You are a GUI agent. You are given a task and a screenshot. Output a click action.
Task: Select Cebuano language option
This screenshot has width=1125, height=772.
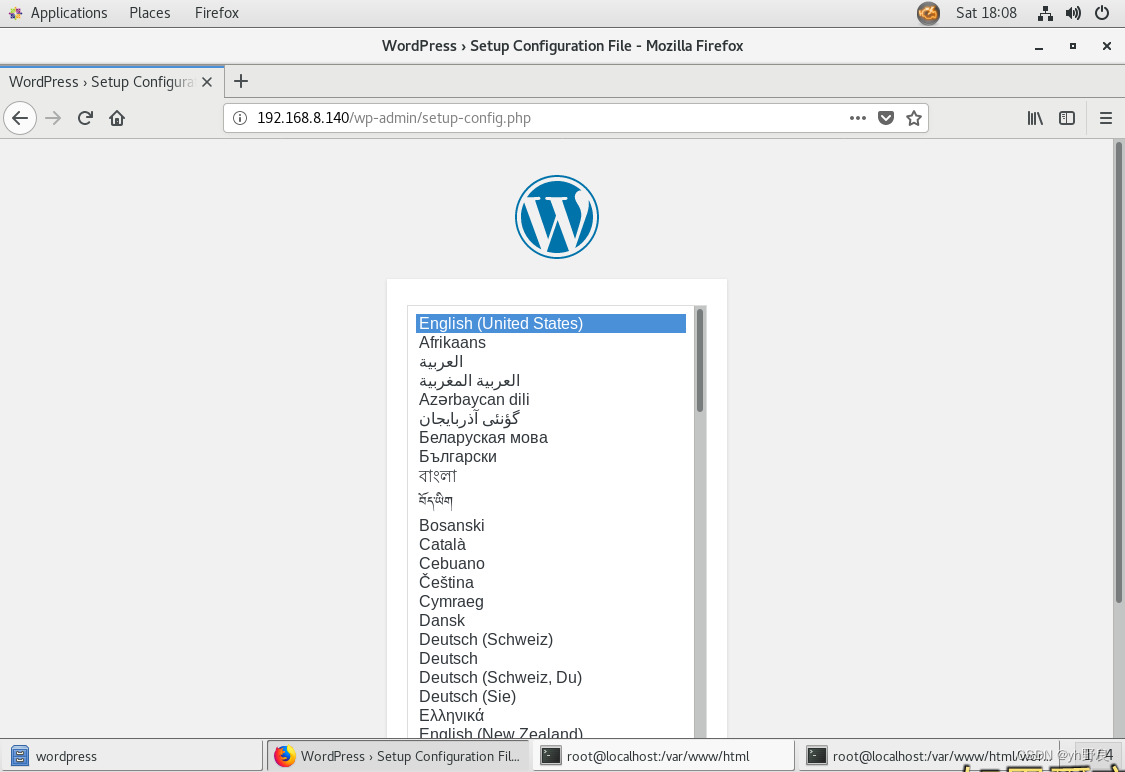tap(550, 563)
